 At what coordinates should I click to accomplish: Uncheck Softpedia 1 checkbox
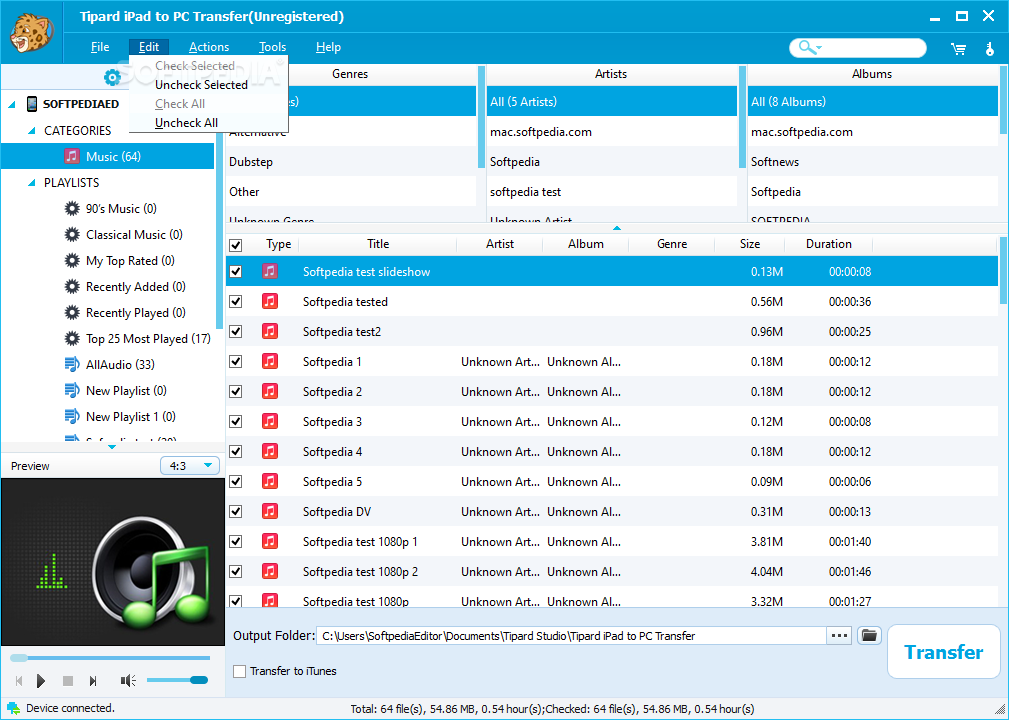(236, 362)
